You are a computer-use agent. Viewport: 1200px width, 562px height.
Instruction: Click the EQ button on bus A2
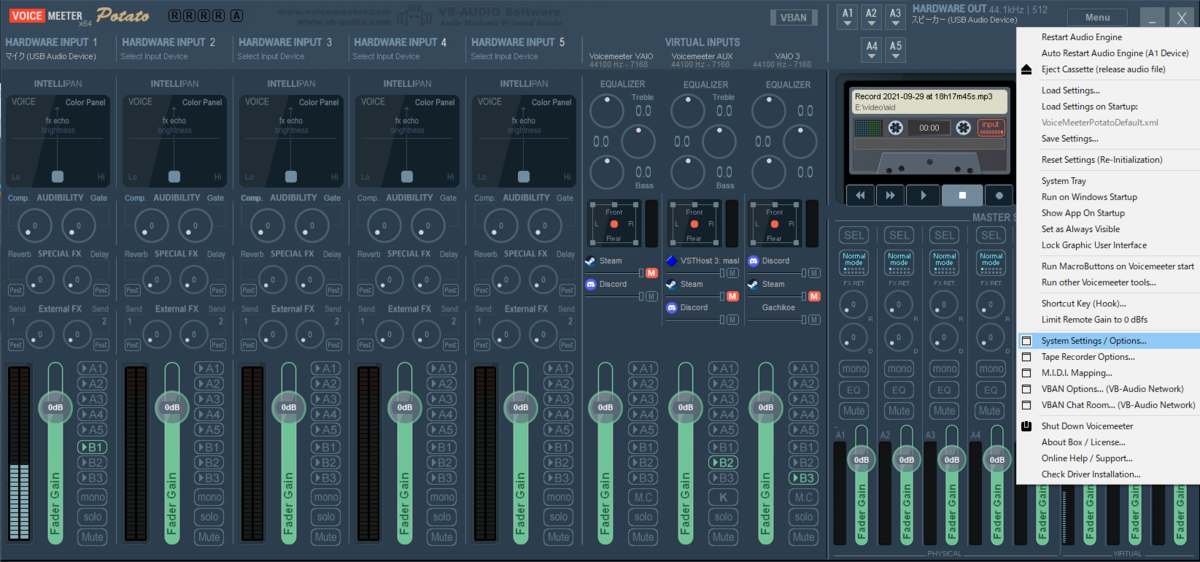pyautogui.click(x=899, y=390)
